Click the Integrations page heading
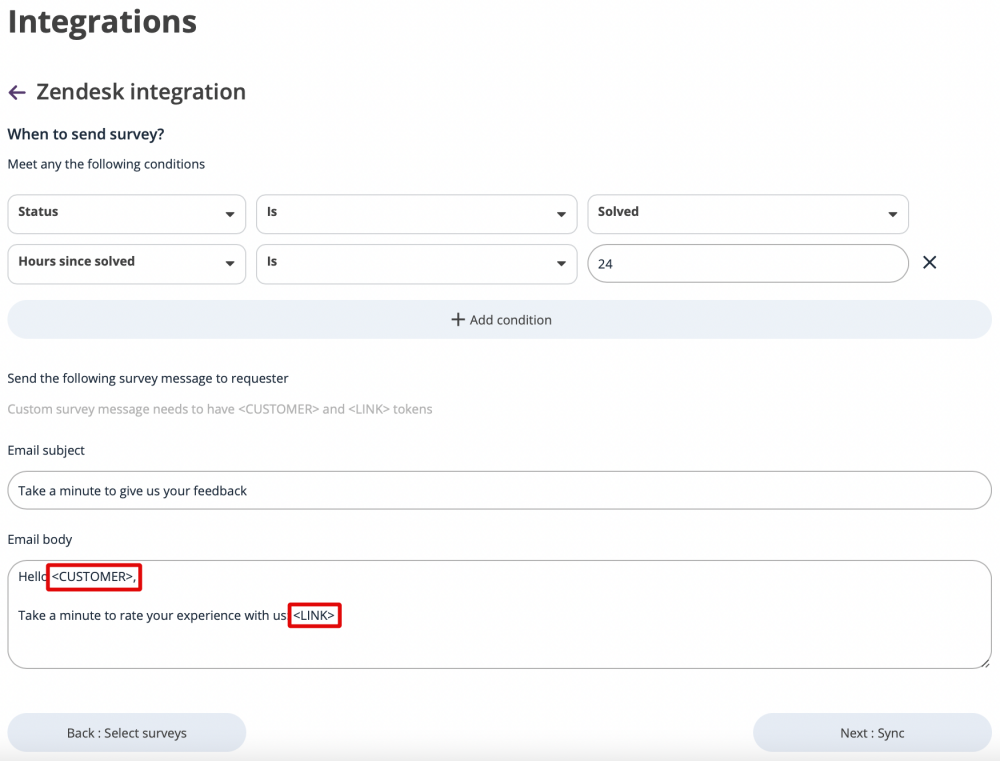This screenshot has height=761, width=1000. click(102, 22)
